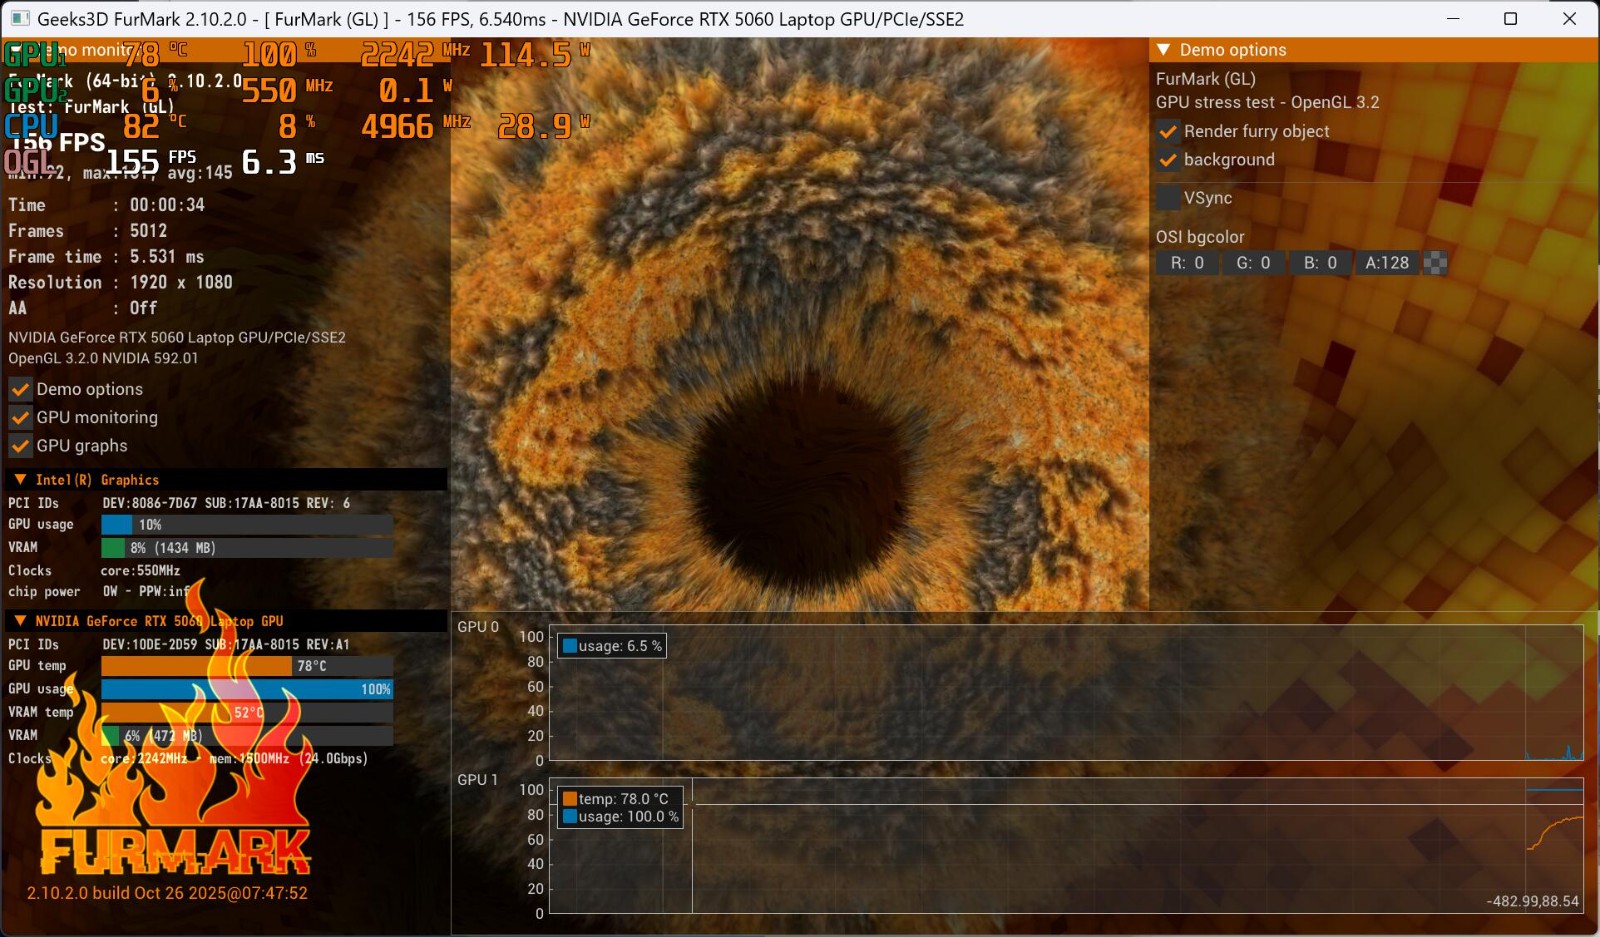The width and height of the screenshot is (1600, 937).
Task: Click the FurMark app icon in the title bar
Action: tap(20, 19)
